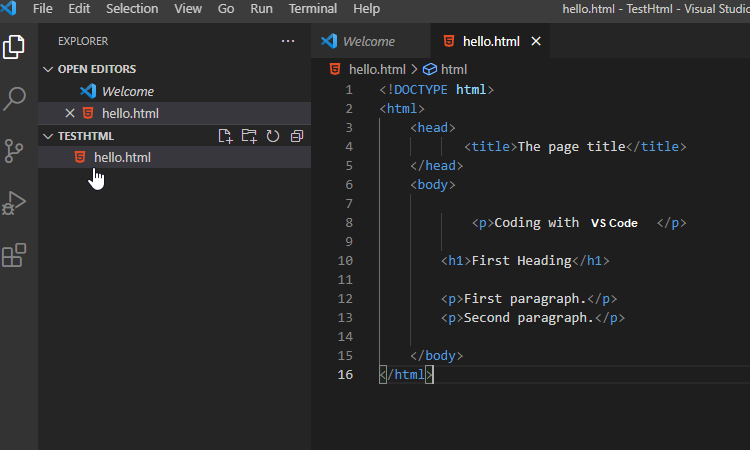Close the hello.html editor tab
Screen dimensions: 750x450
point(536,42)
